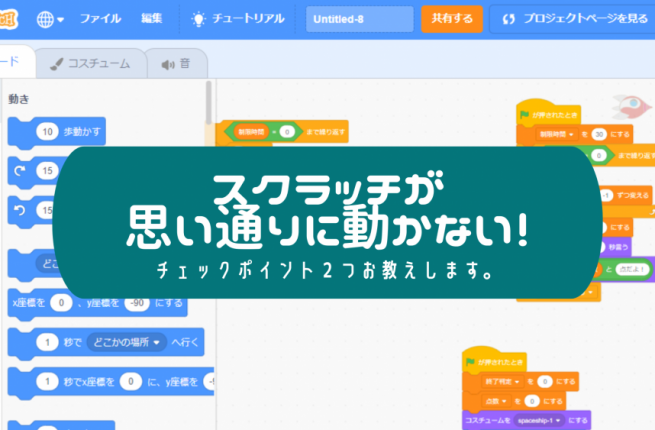Open the 編集 menu
Screen dimensions: 655x430
pos(152,19)
